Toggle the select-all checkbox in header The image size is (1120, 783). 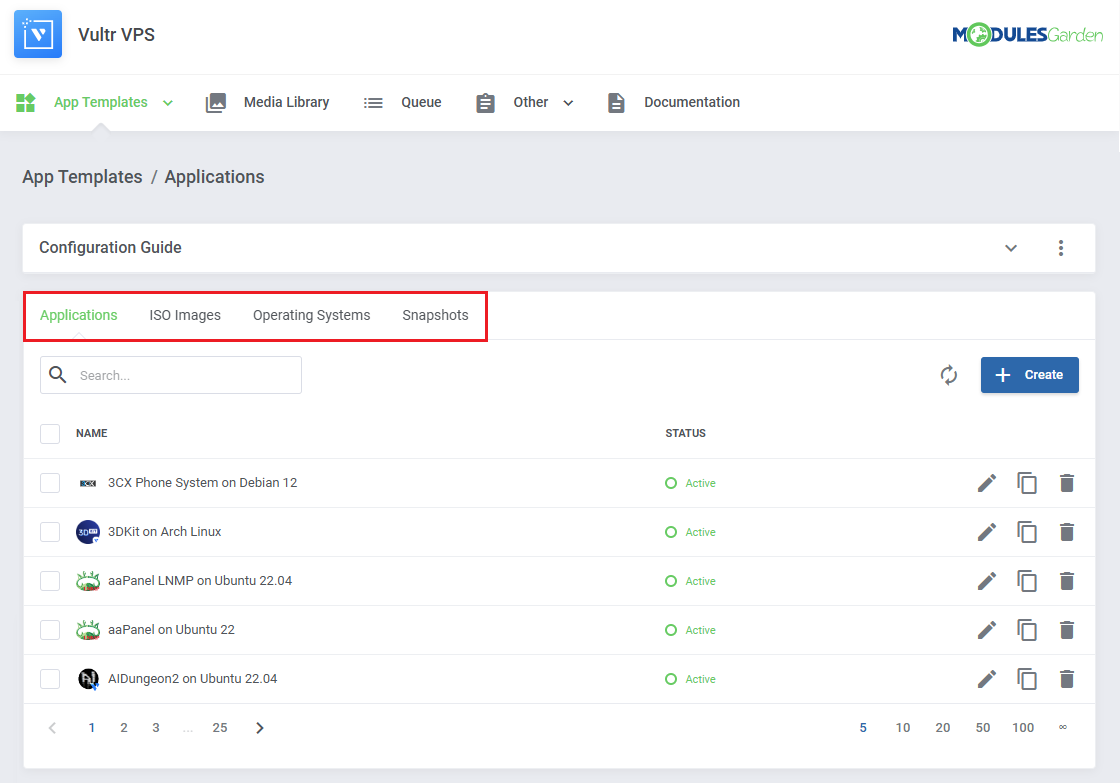point(50,434)
